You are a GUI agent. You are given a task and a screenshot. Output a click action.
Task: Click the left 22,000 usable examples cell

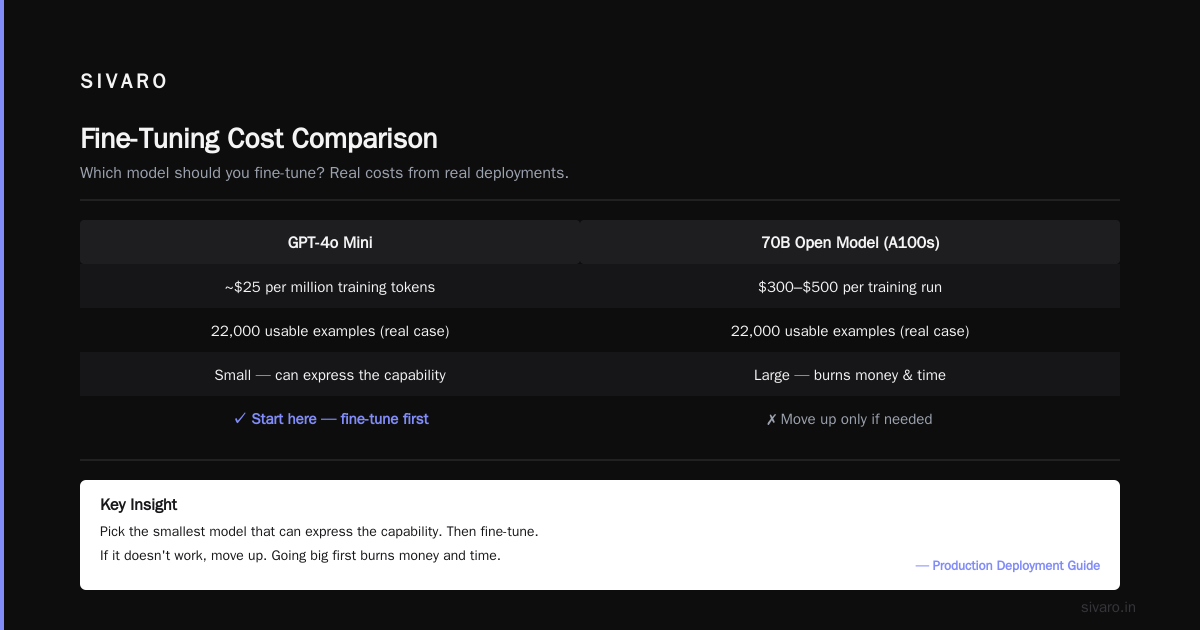tap(330, 331)
